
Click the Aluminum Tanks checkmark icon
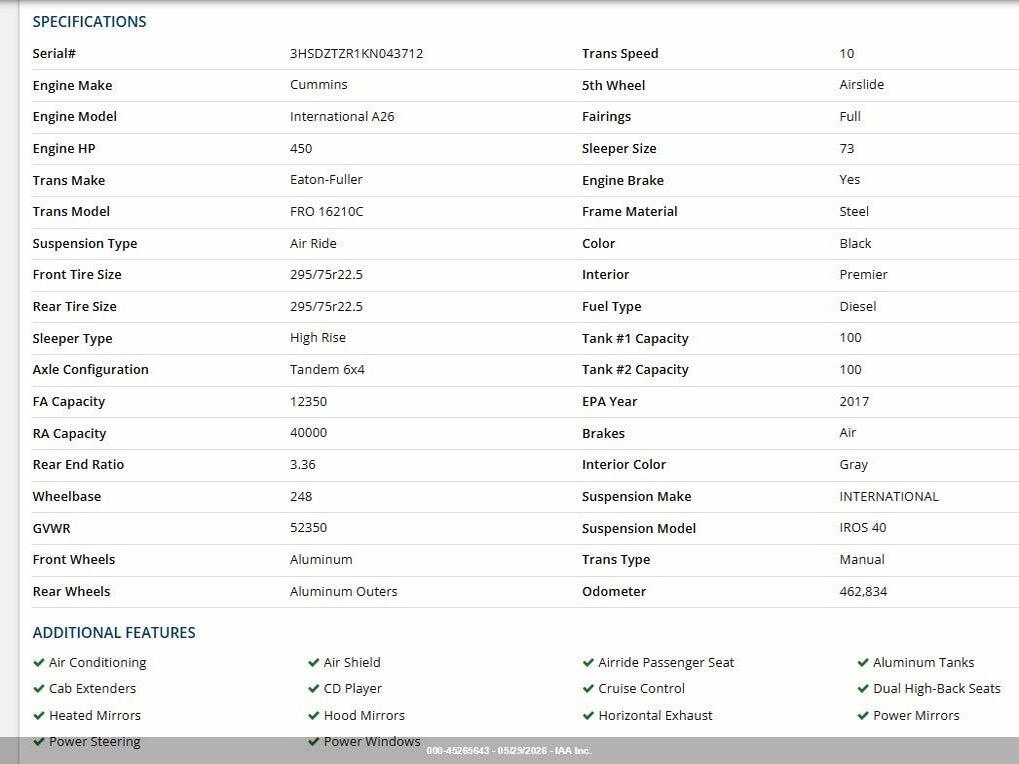[x=863, y=663]
